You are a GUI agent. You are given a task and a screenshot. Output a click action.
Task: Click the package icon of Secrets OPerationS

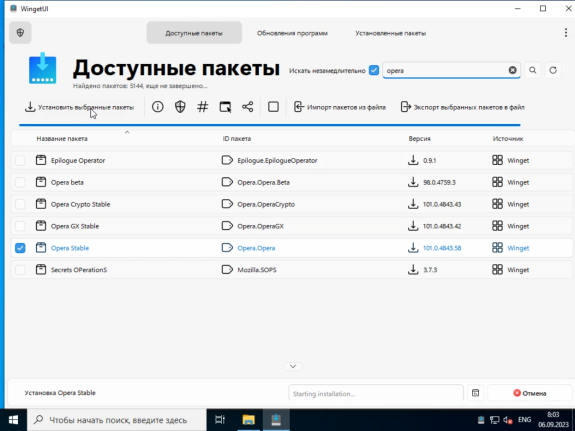pyautogui.click(x=41, y=270)
